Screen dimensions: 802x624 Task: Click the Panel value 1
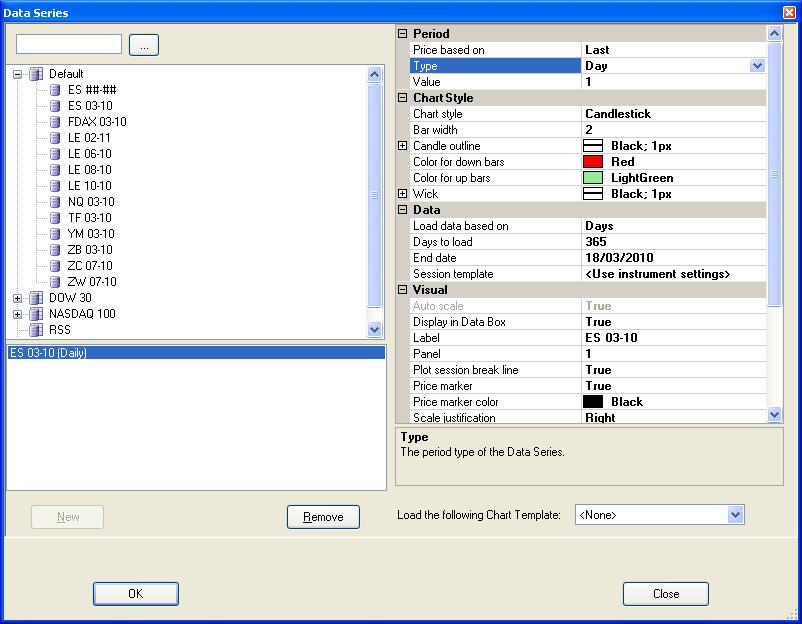pyautogui.click(x=674, y=354)
